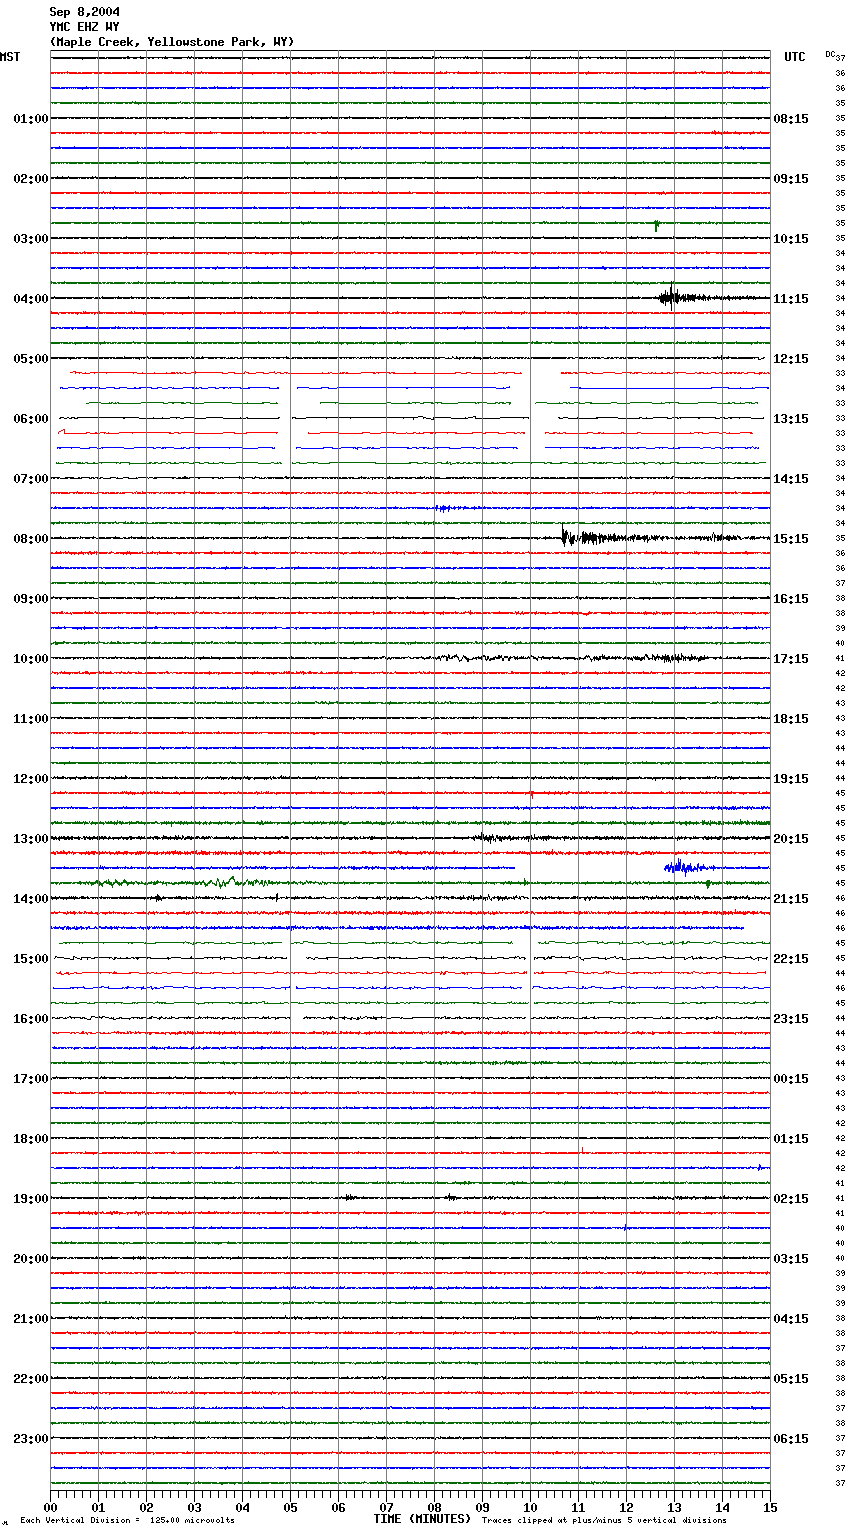The image size is (850, 1534).
Task: Click the '02:15' UTC time label
Action: click(791, 1199)
